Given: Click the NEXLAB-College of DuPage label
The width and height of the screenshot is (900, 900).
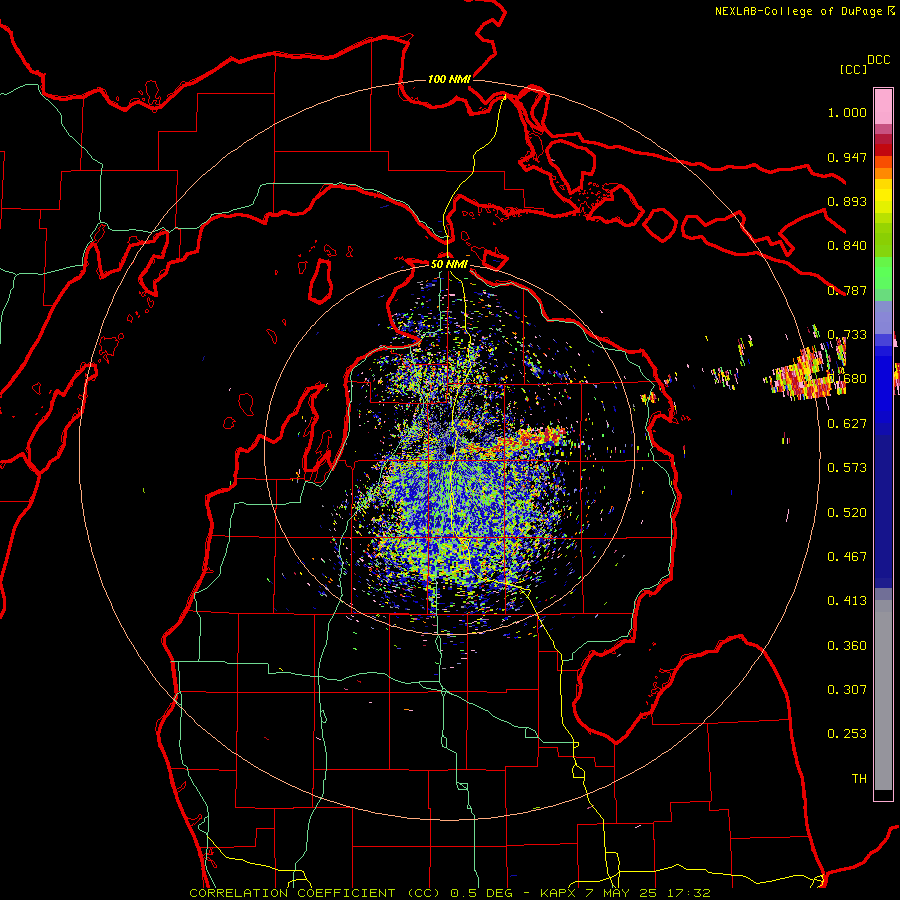Looking at the screenshot, I should [804, 11].
